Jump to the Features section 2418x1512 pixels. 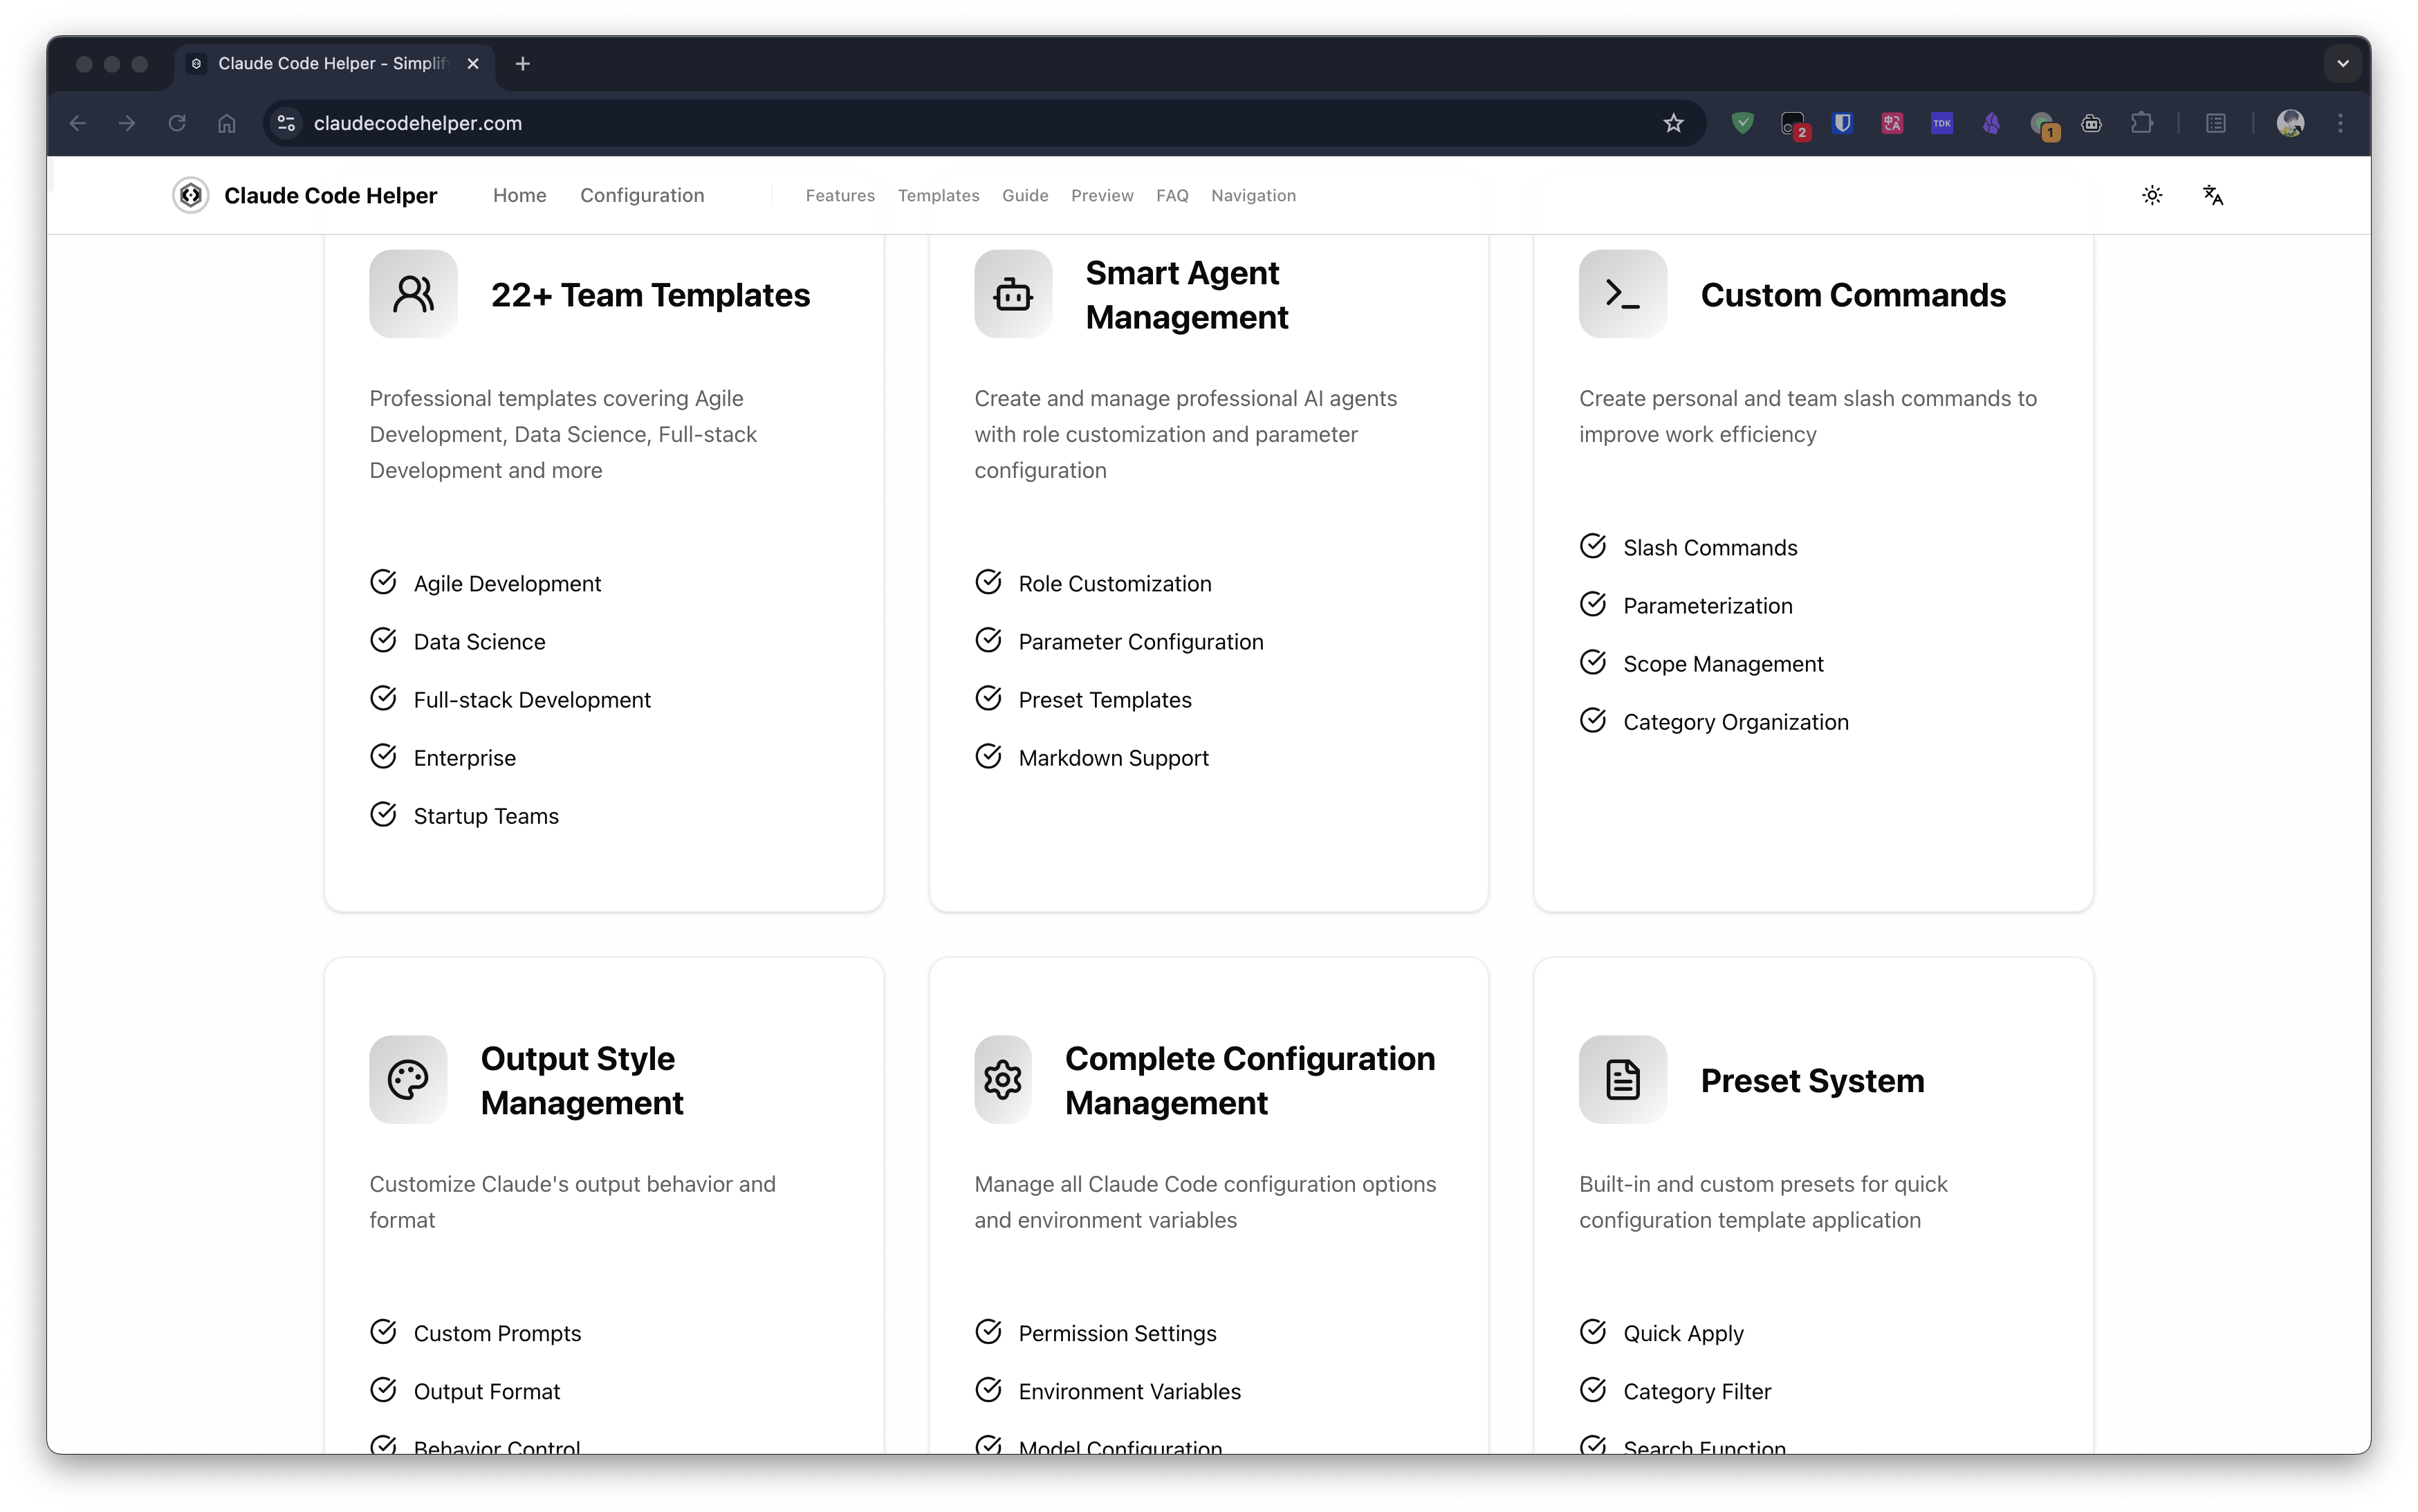pyautogui.click(x=840, y=195)
